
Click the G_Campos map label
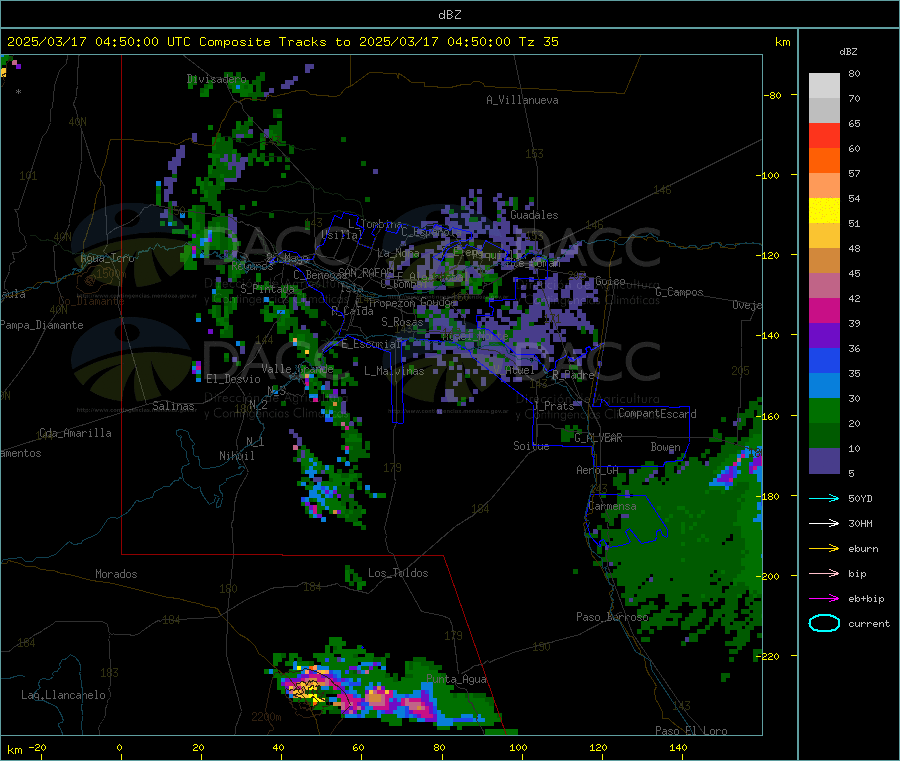[680, 292]
